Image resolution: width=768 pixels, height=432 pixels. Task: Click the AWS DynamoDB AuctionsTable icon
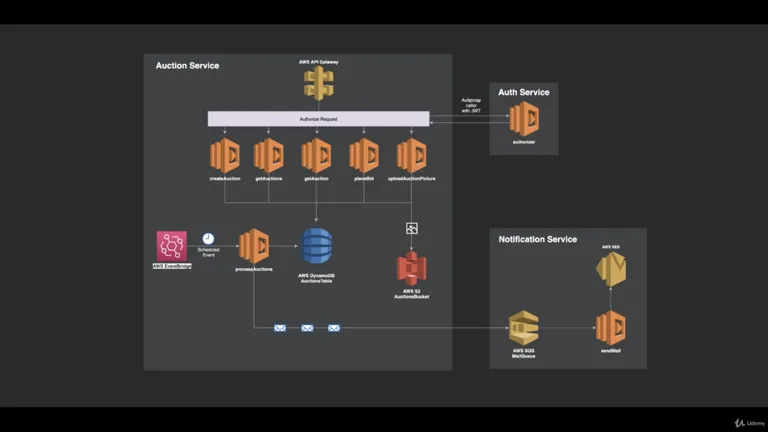click(x=316, y=246)
